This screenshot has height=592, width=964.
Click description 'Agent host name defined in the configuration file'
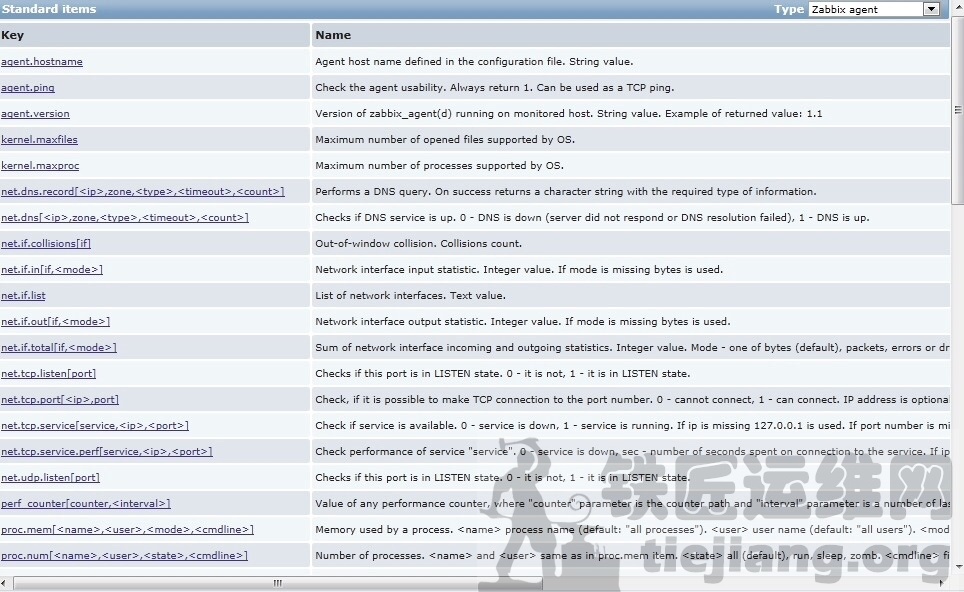(474, 61)
